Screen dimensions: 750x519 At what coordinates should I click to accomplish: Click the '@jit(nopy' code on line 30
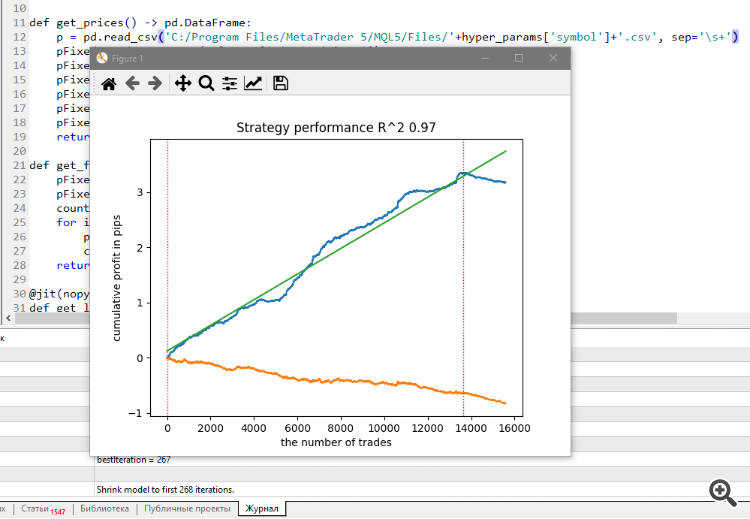pyautogui.click(x=59, y=294)
